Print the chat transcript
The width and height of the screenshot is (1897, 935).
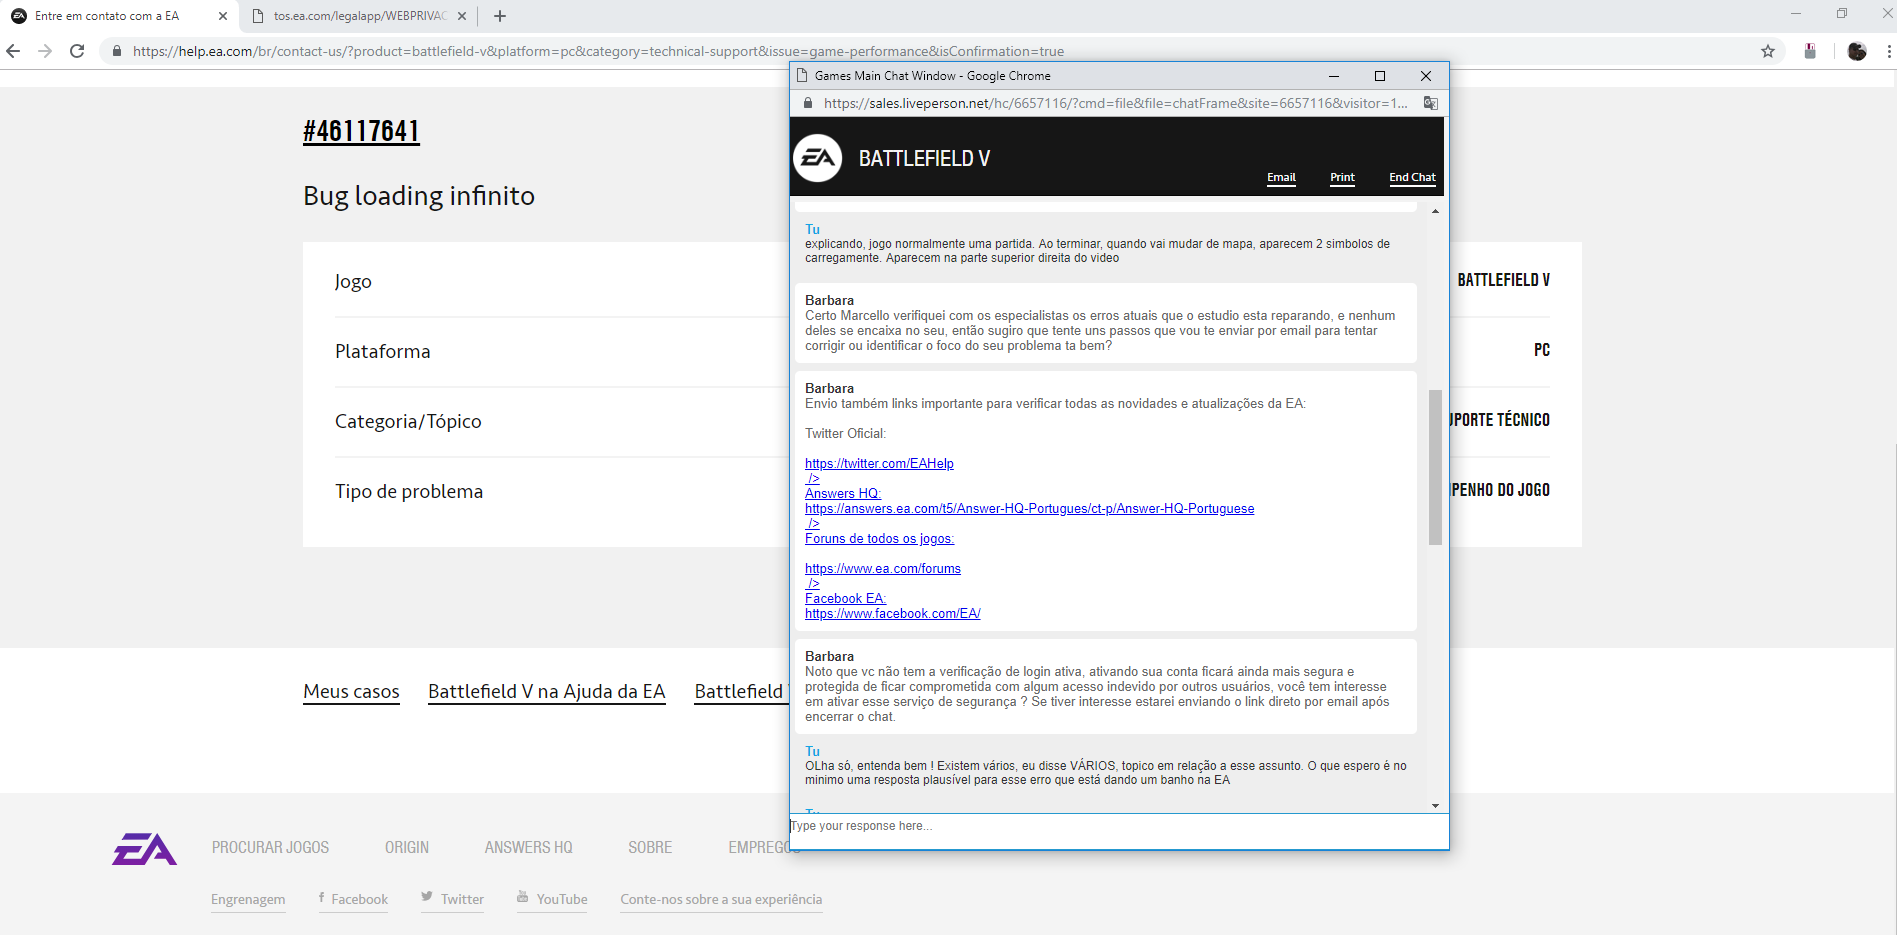pyautogui.click(x=1342, y=177)
